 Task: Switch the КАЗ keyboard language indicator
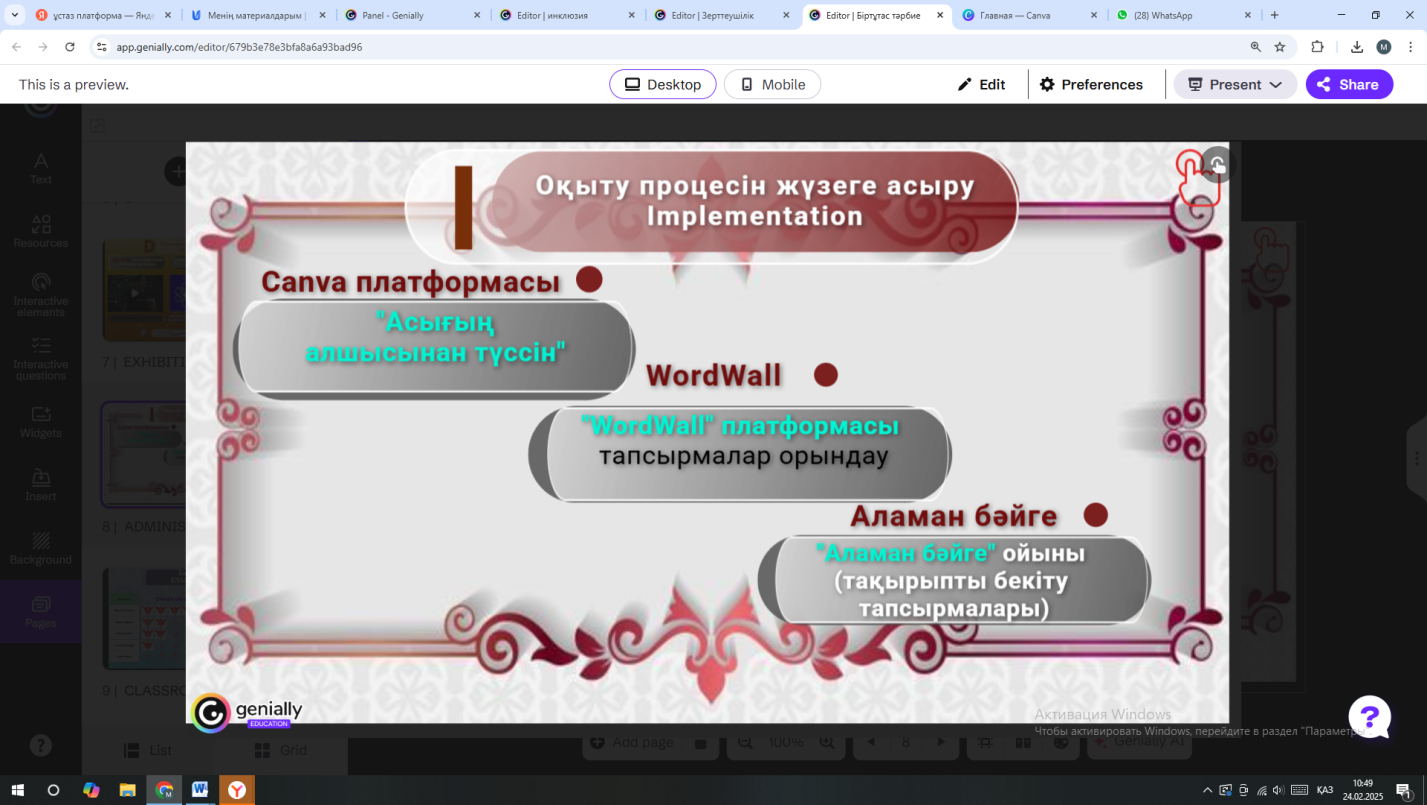[x=1324, y=790]
